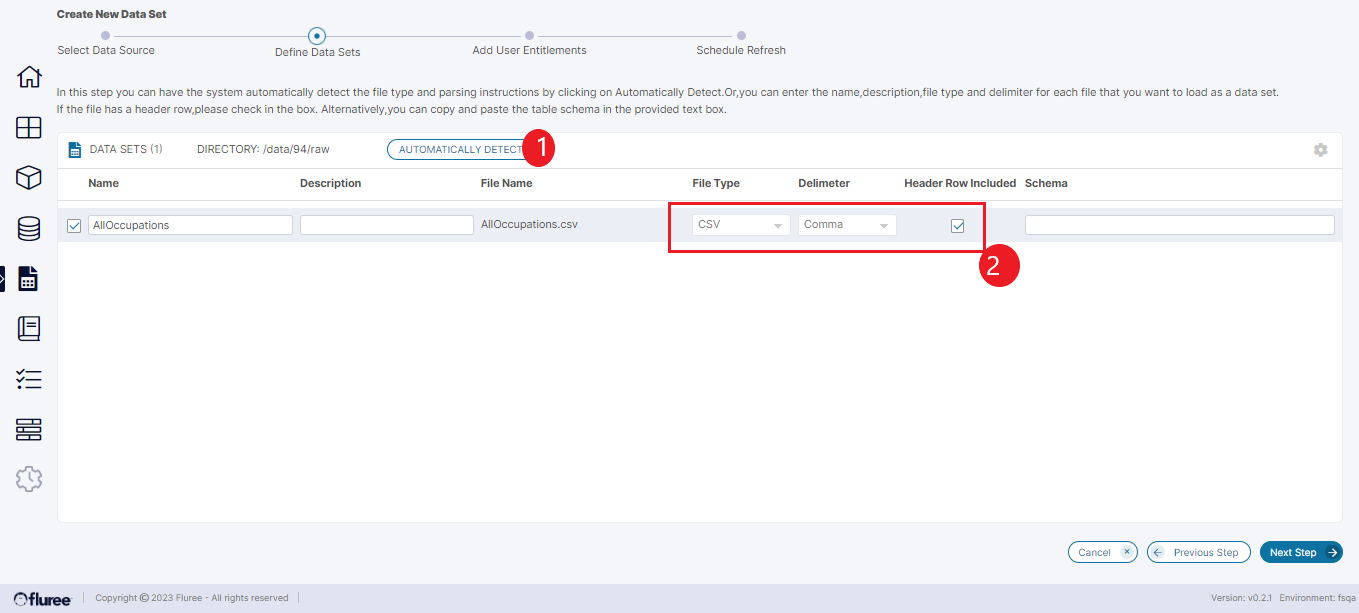The width and height of the screenshot is (1359, 613).
Task: Click the server rows sidebar icon
Action: tap(29, 430)
